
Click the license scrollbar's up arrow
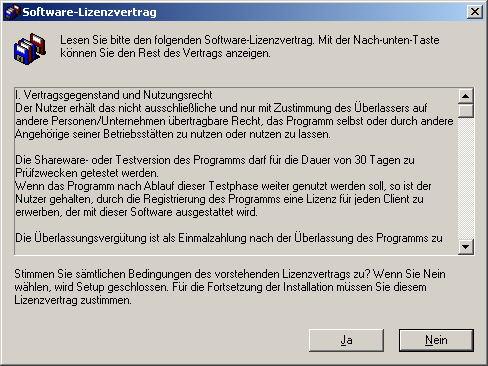466,96
